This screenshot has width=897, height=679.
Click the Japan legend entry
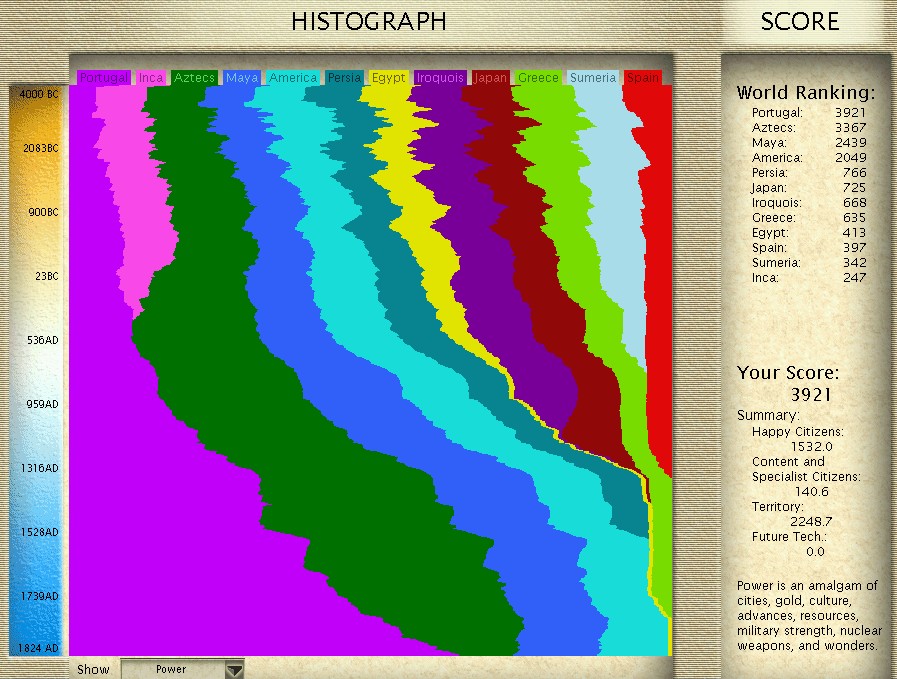[490, 77]
